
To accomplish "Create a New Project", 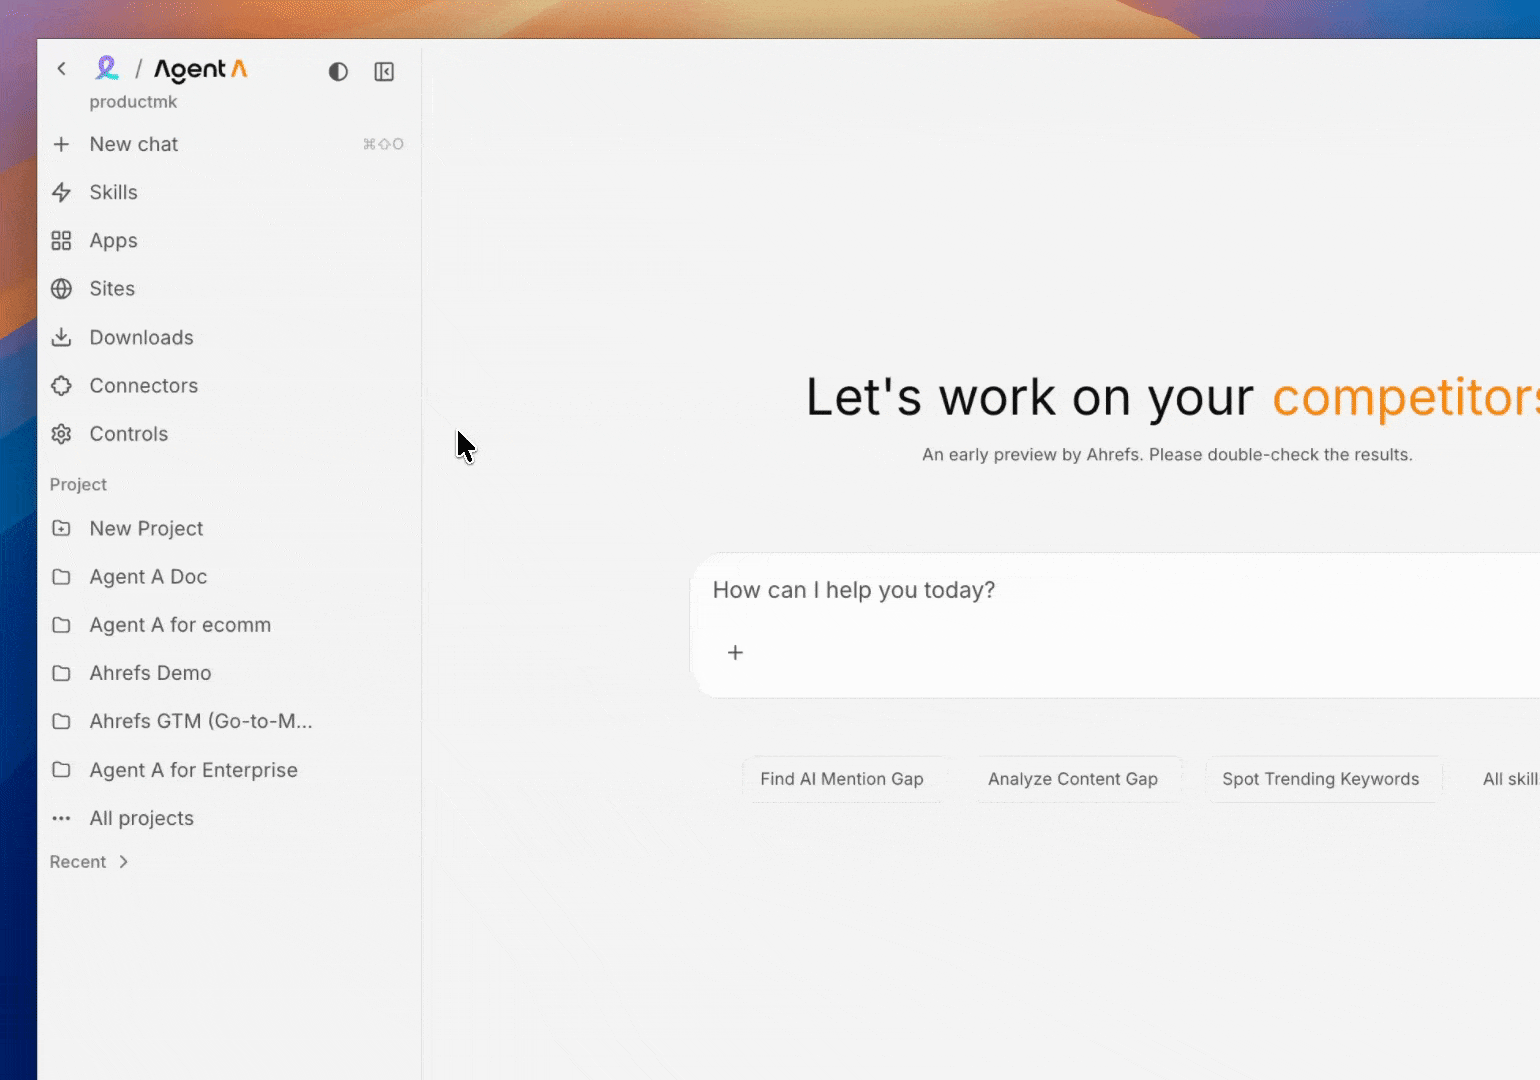I will [x=228, y=528].
